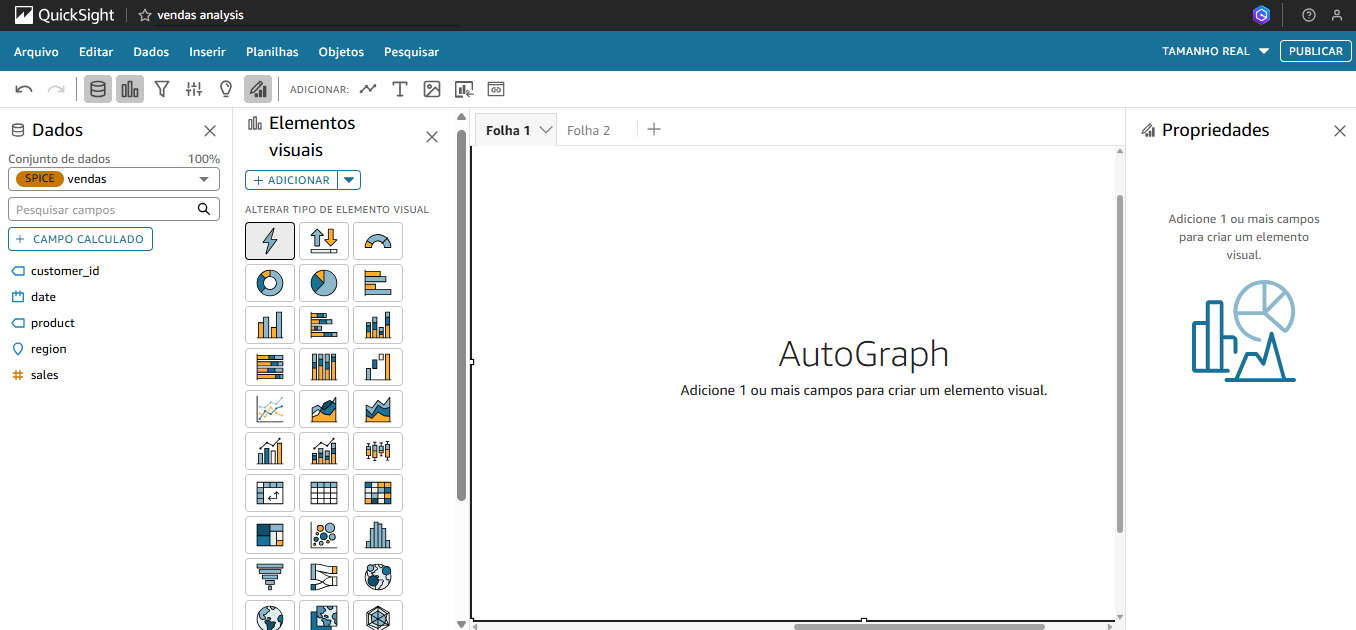Pick the funnel chart visual type
Screen dimensions: 1356x630
tap(270, 577)
